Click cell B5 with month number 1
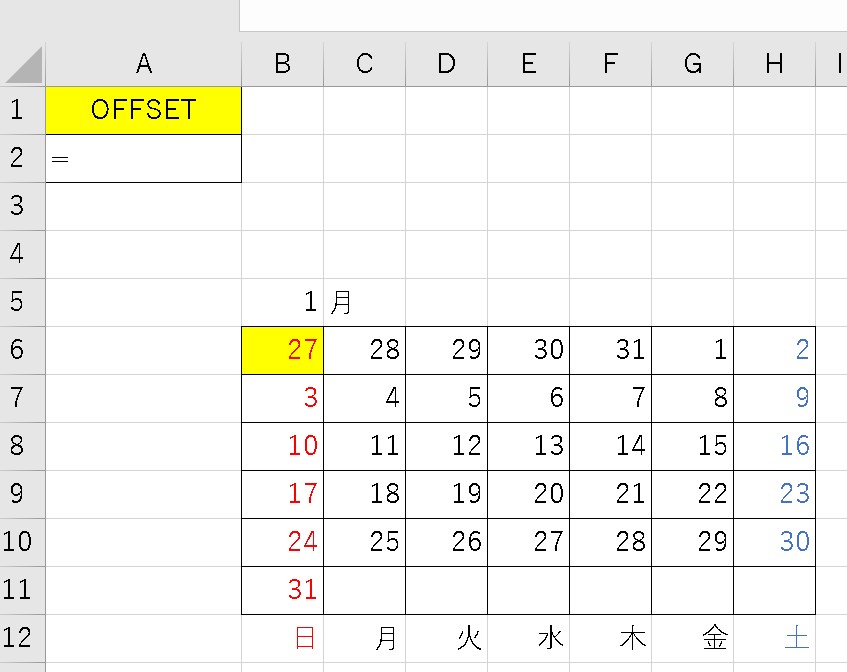Viewport: 847px width, 672px height. (x=282, y=302)
